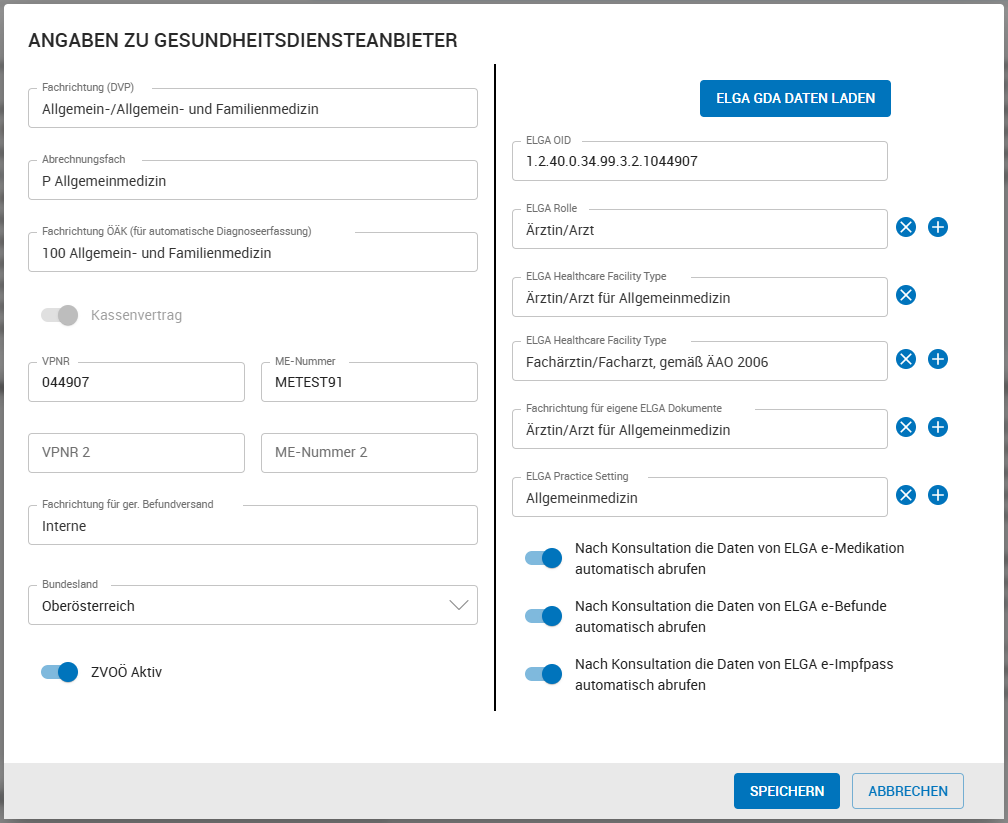The height and width of the screenshot is (823, 1008).
Task: Open the Bundesland dropdown
Action: pos(459,605)
